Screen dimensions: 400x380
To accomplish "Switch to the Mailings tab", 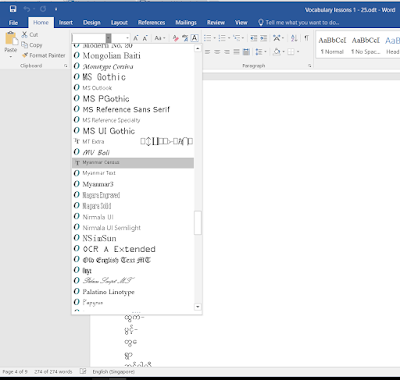I will click(186, 22).
